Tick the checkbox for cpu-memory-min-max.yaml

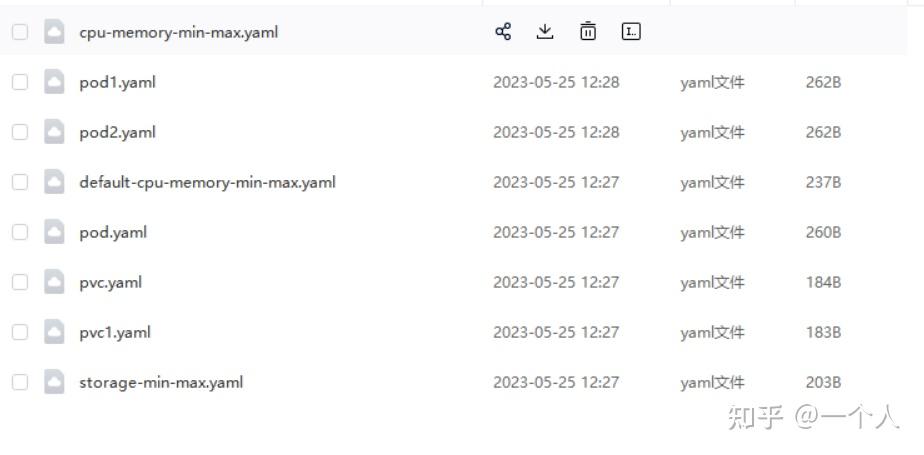20,32
